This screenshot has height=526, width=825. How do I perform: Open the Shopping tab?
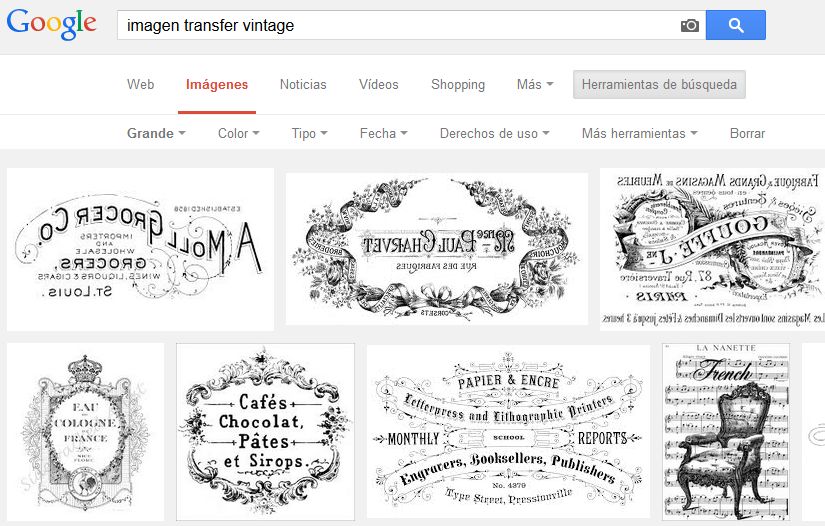click(458, 84)
